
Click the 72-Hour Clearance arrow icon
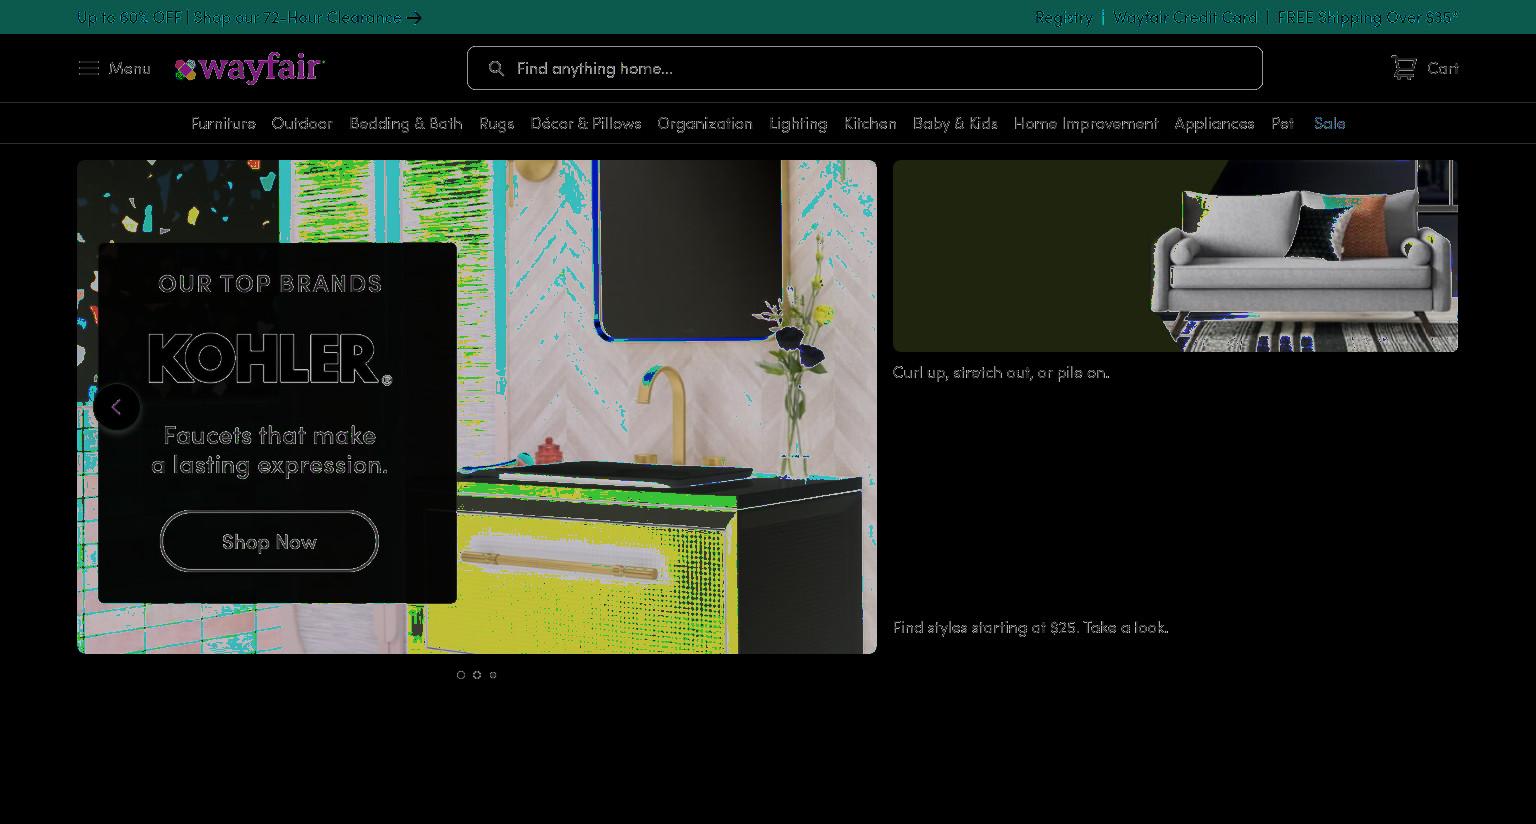click(x=414, y=17)
